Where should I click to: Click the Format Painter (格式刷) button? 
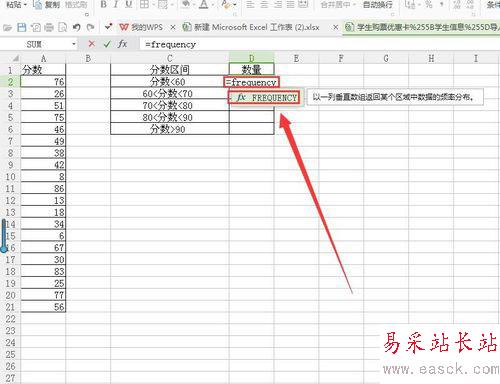click(76, 5)
